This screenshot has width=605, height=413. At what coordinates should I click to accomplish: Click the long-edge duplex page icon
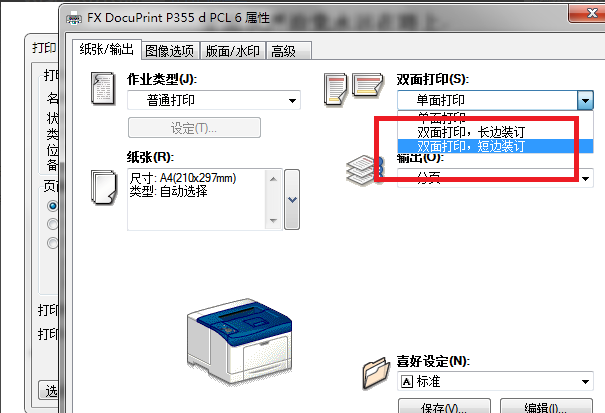(335, 90)
